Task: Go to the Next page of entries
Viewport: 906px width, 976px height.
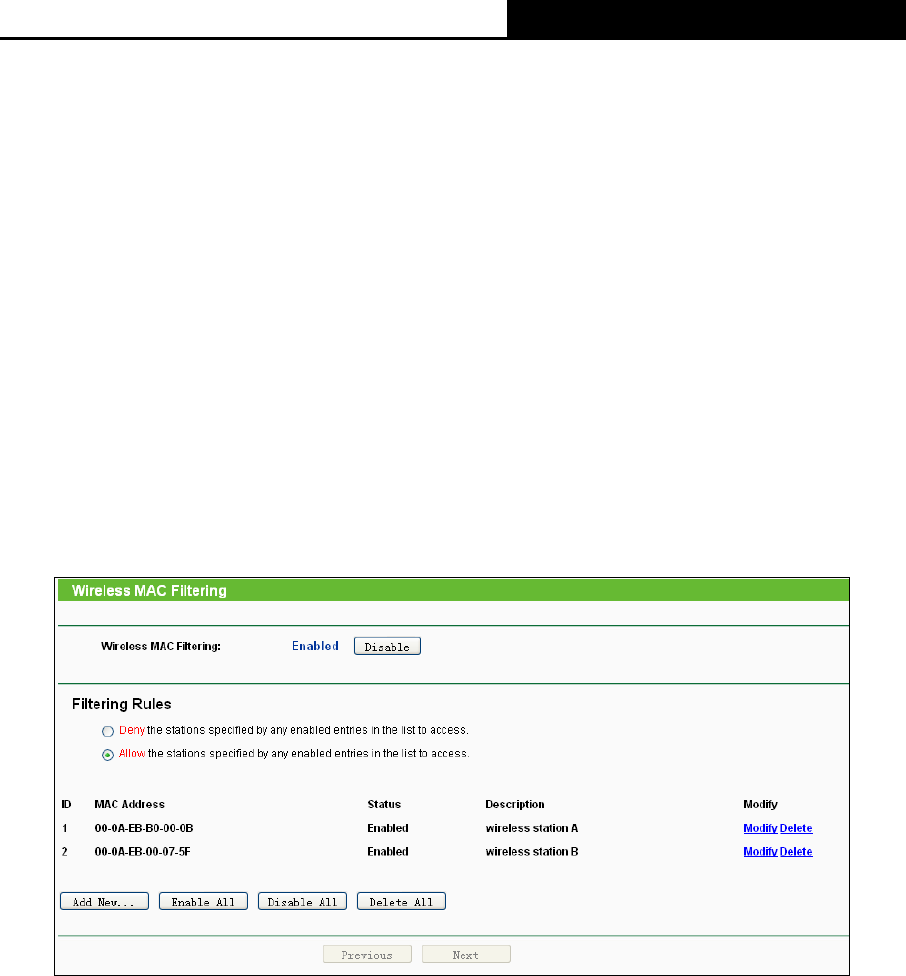Action: pos(466,954)
